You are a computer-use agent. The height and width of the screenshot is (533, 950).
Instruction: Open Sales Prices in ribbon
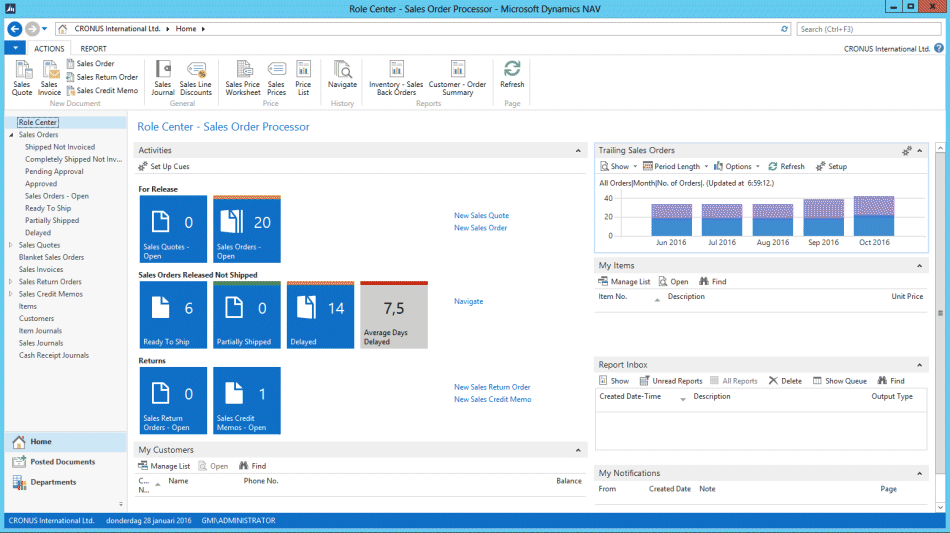click(x=276, y=78)
